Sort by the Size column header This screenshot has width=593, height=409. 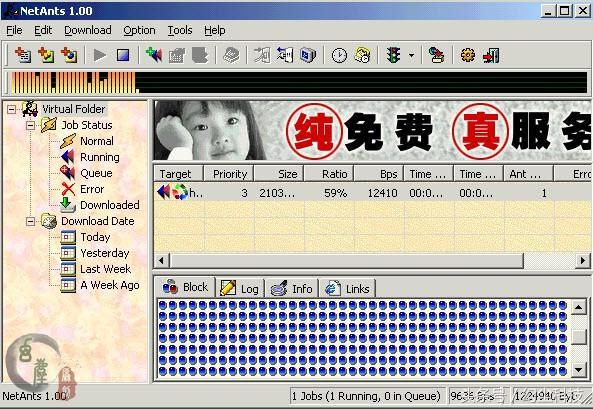279,174
